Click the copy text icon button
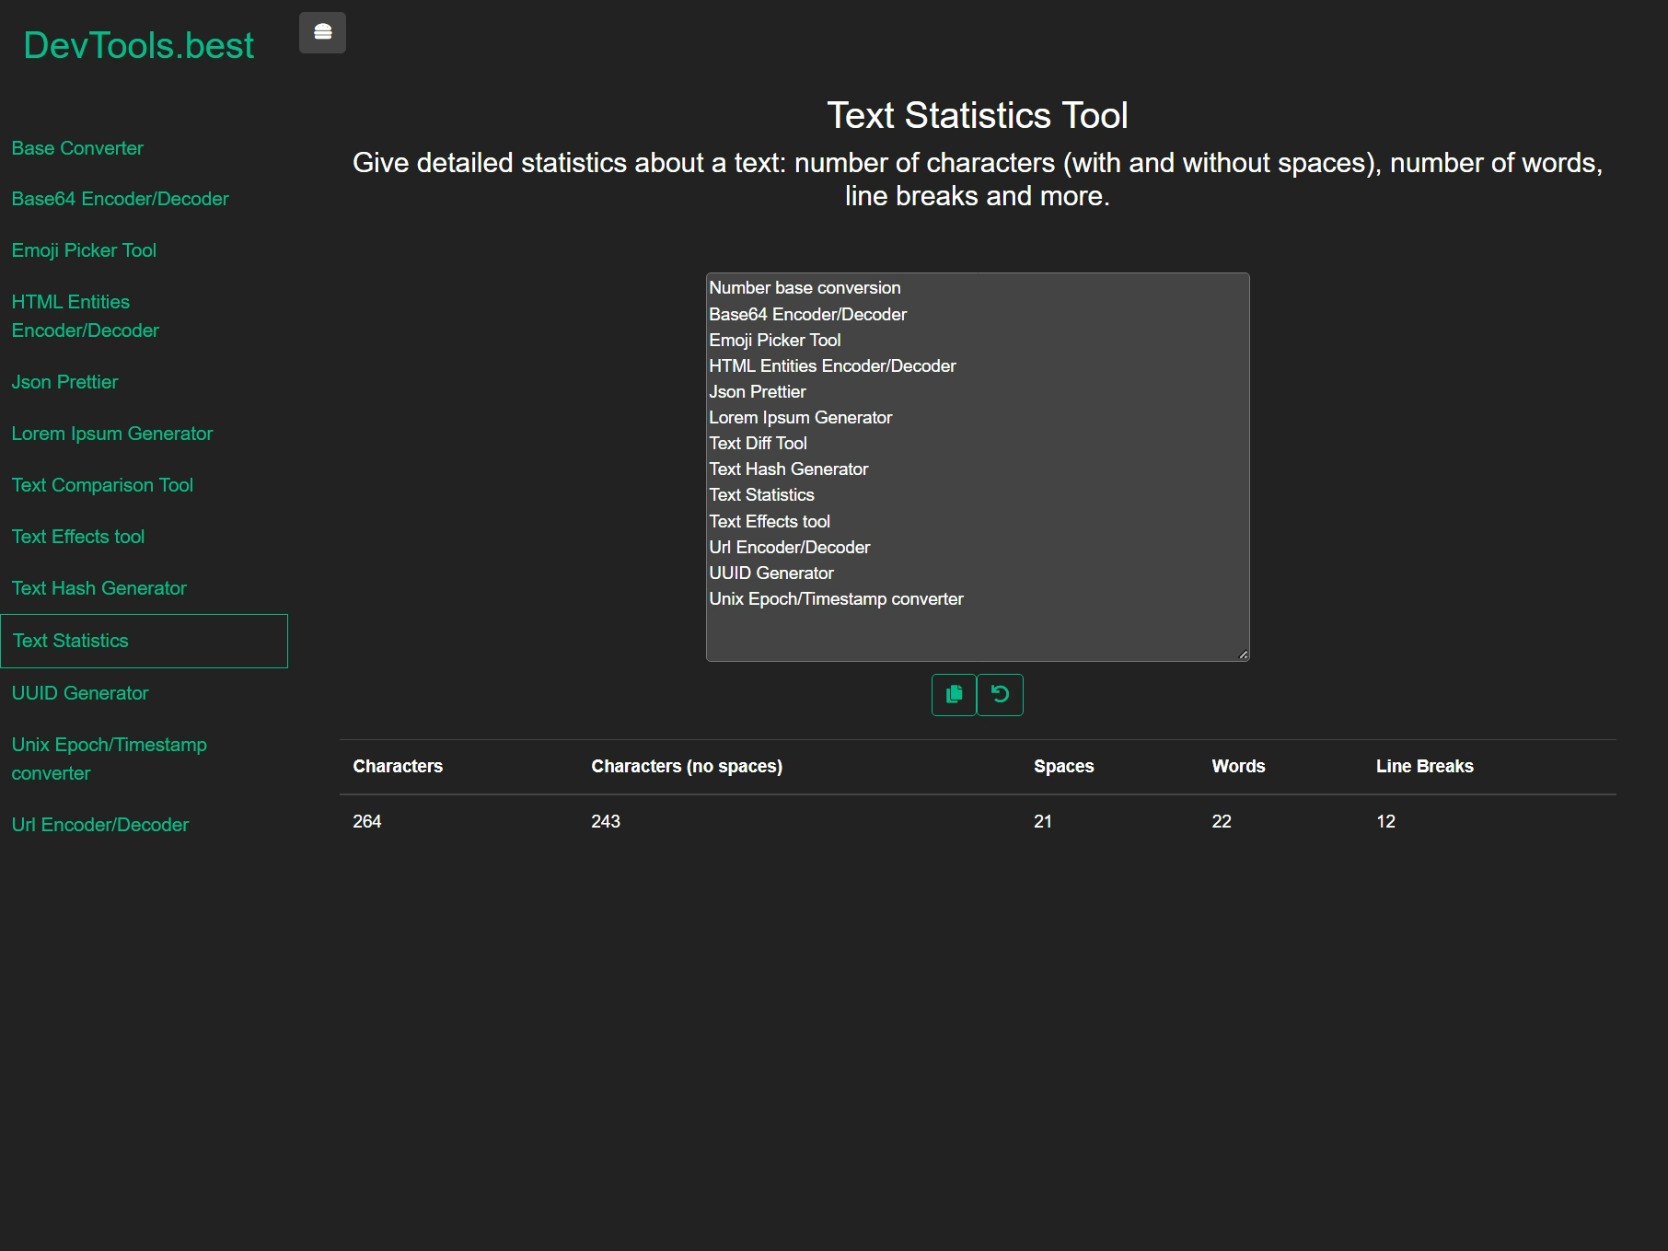This screenshot has height=1251, width=1668. pyautogui.click(x=954, y=695)
